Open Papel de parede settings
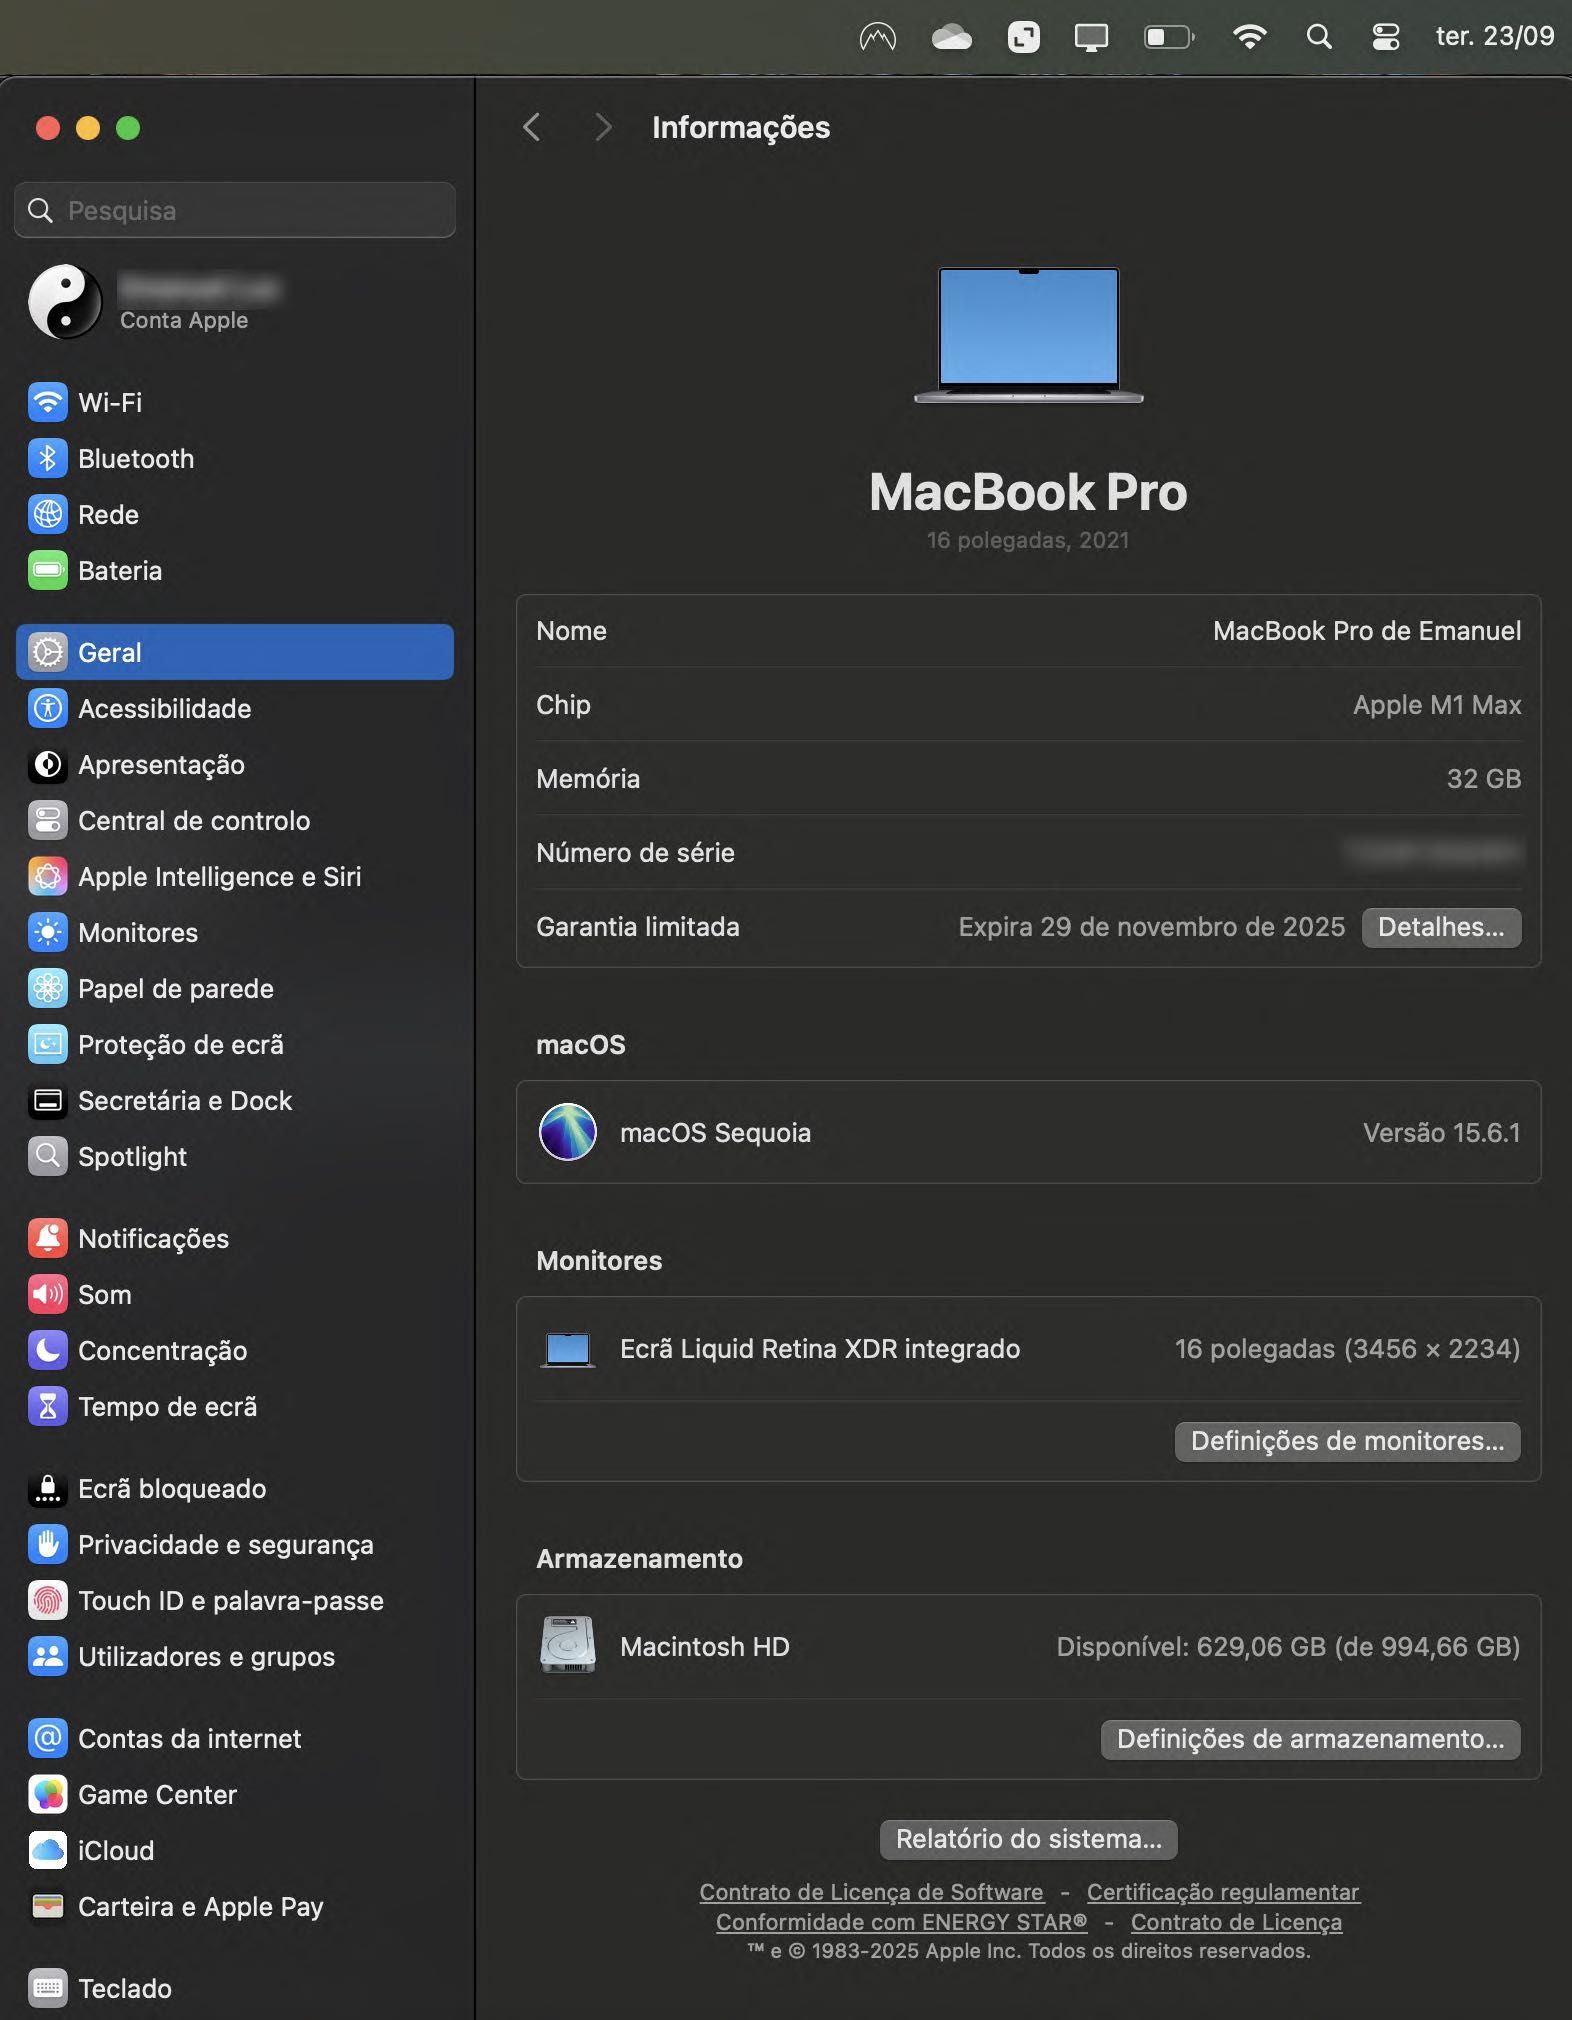The image size is (1572, 2020). 235,988
